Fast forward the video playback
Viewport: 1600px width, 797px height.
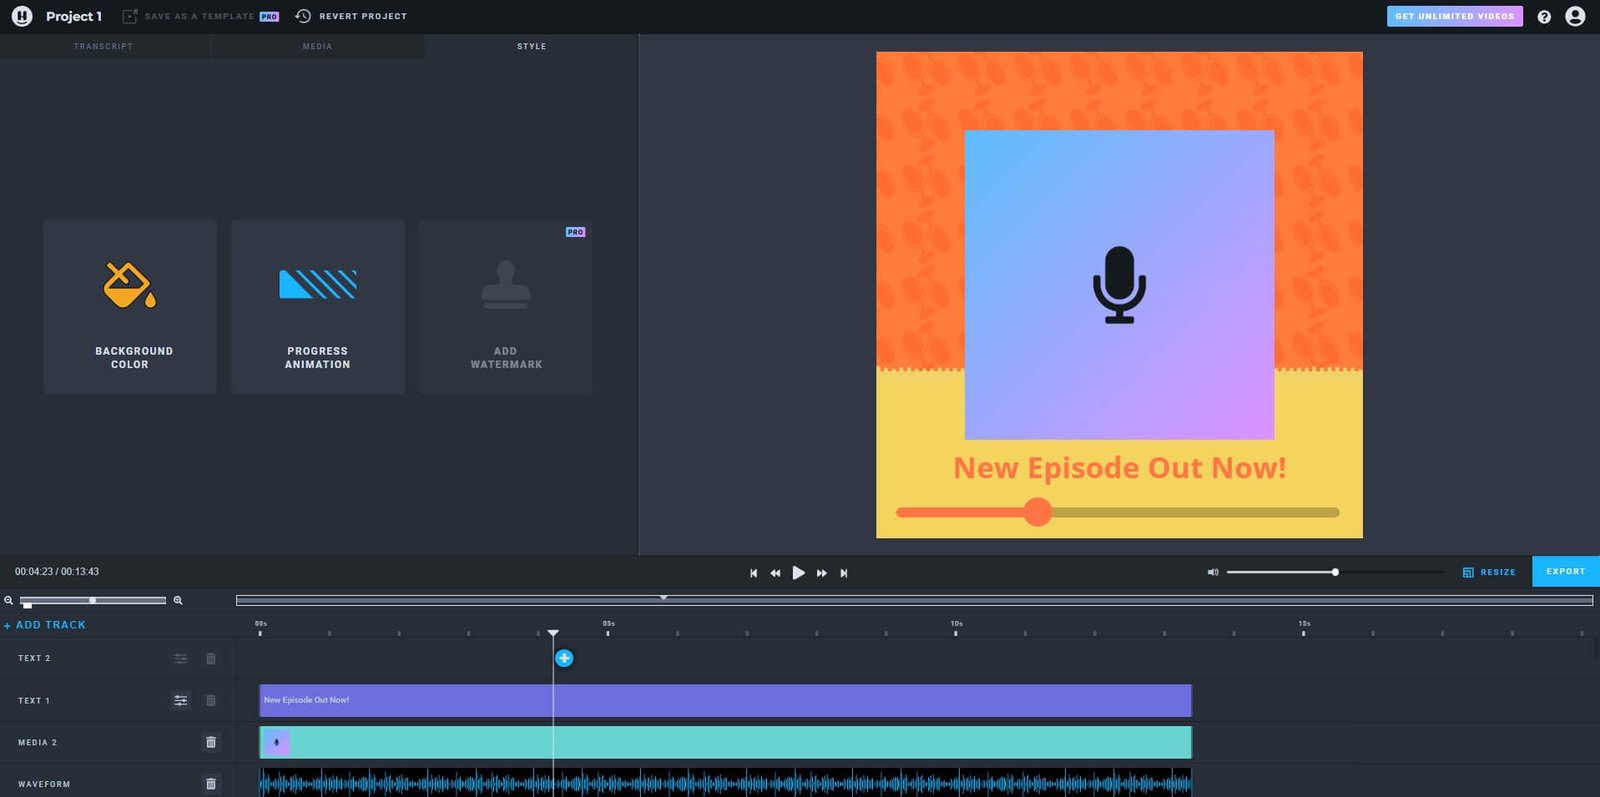[x=822, y=573]
